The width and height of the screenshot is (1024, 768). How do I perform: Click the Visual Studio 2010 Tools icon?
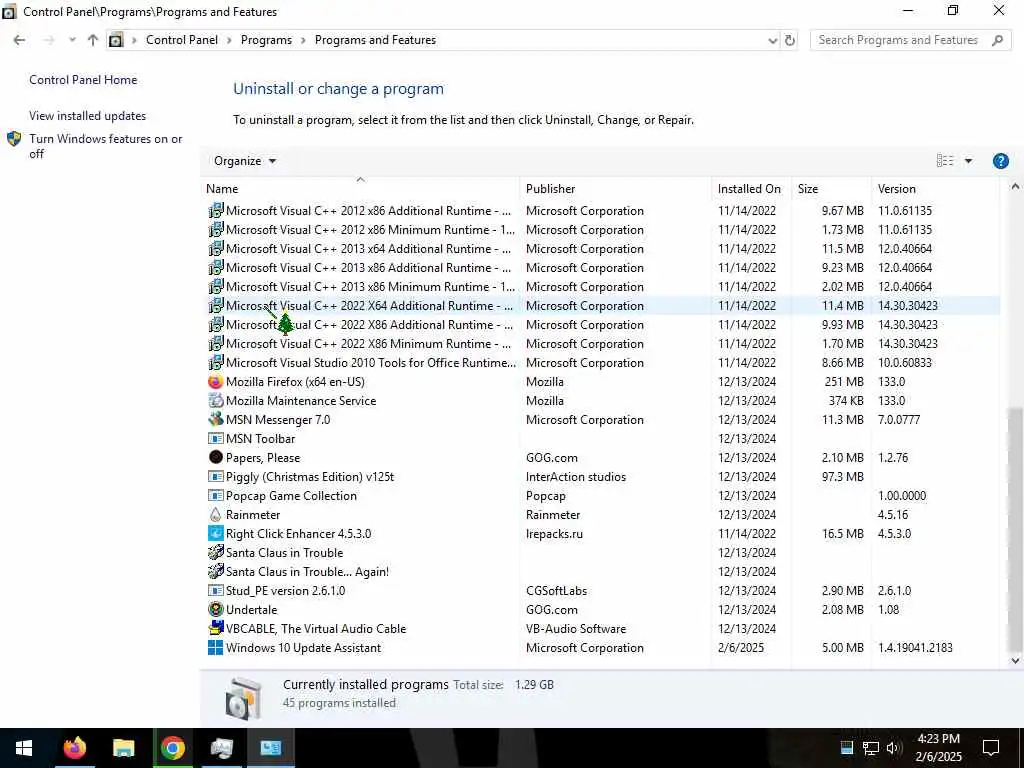(215, 362)
